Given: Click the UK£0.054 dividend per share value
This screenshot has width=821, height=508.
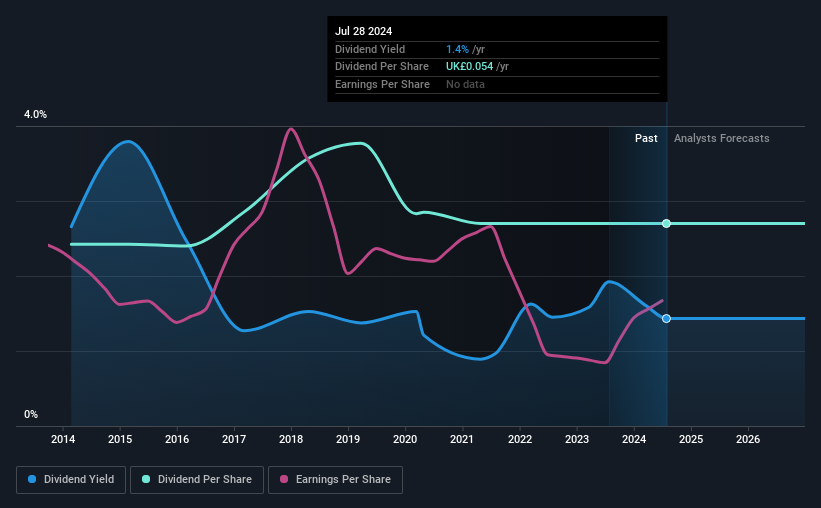Looking at the screenshot, I should [469, 67].
